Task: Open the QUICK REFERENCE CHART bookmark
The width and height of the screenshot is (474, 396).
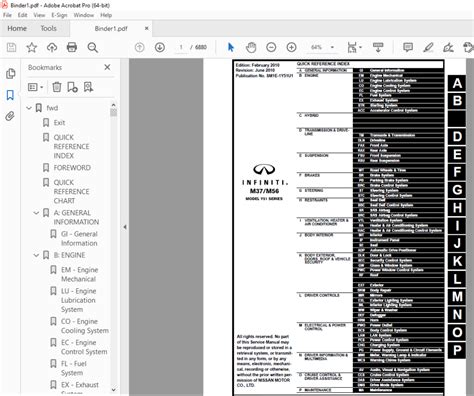Action: 71,191
